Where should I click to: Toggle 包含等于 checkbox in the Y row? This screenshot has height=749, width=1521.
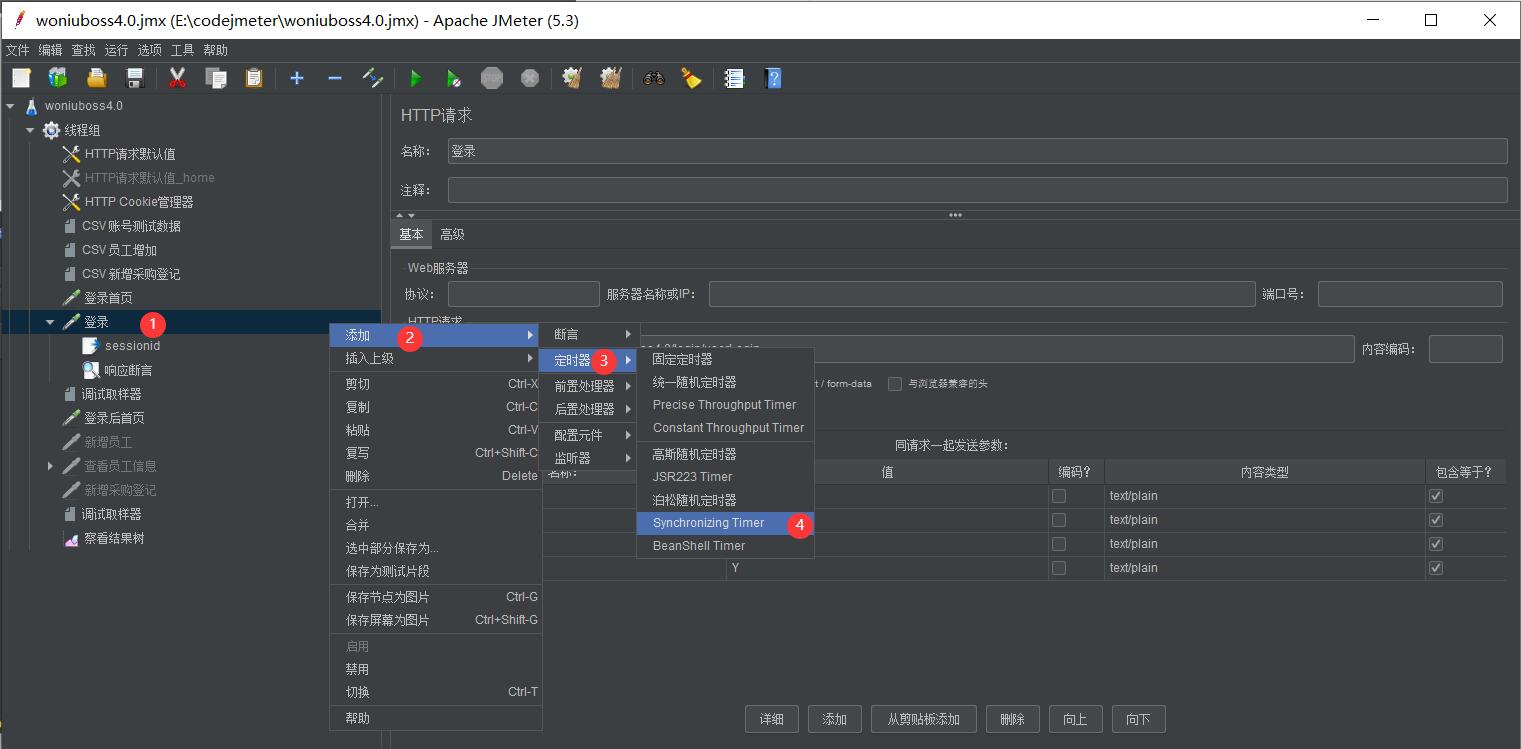[1436, 568]
